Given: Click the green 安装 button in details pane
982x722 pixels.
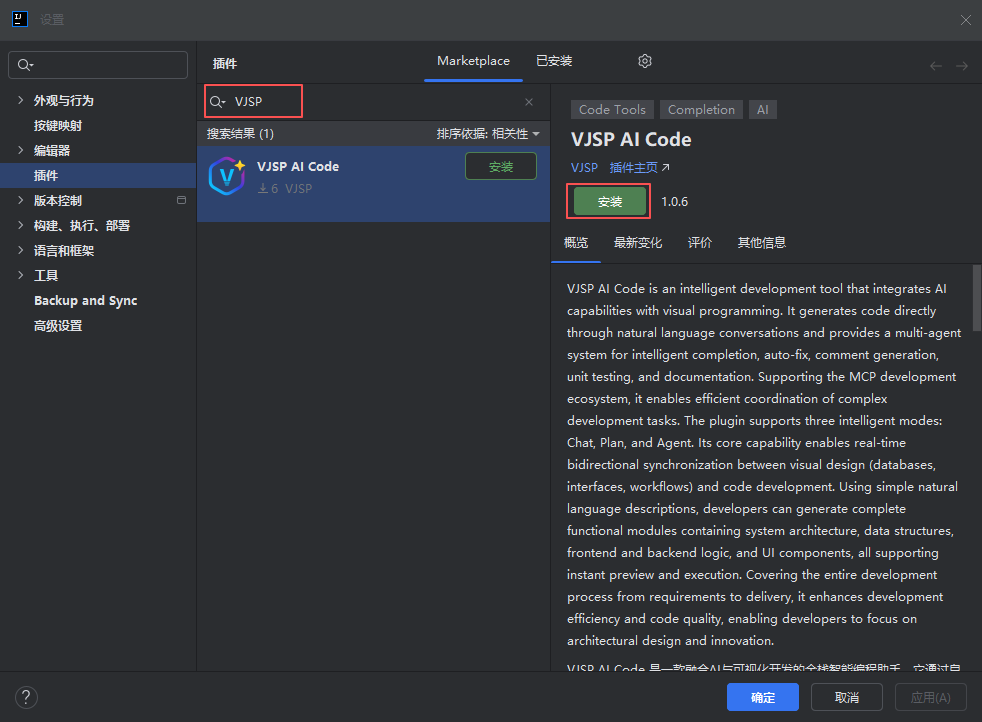Looking at the screenshot, I should tap(609, 201).
